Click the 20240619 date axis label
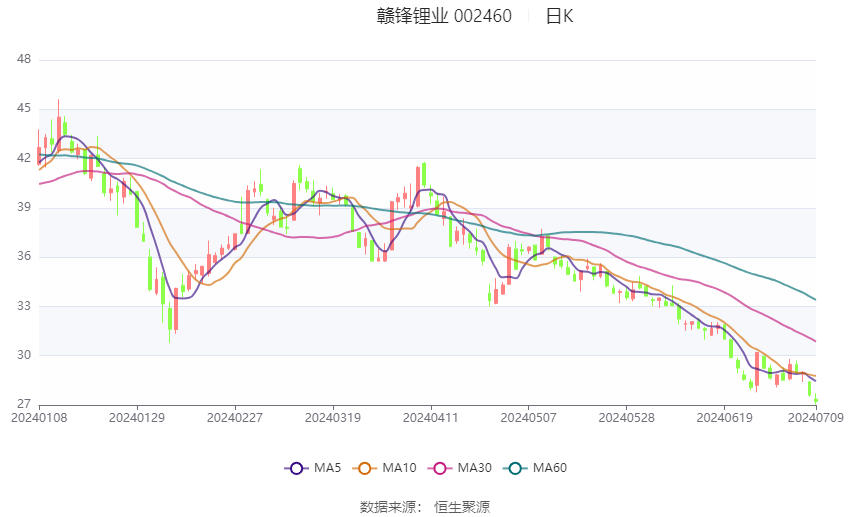The image size is (850, 517). (724, 418)
